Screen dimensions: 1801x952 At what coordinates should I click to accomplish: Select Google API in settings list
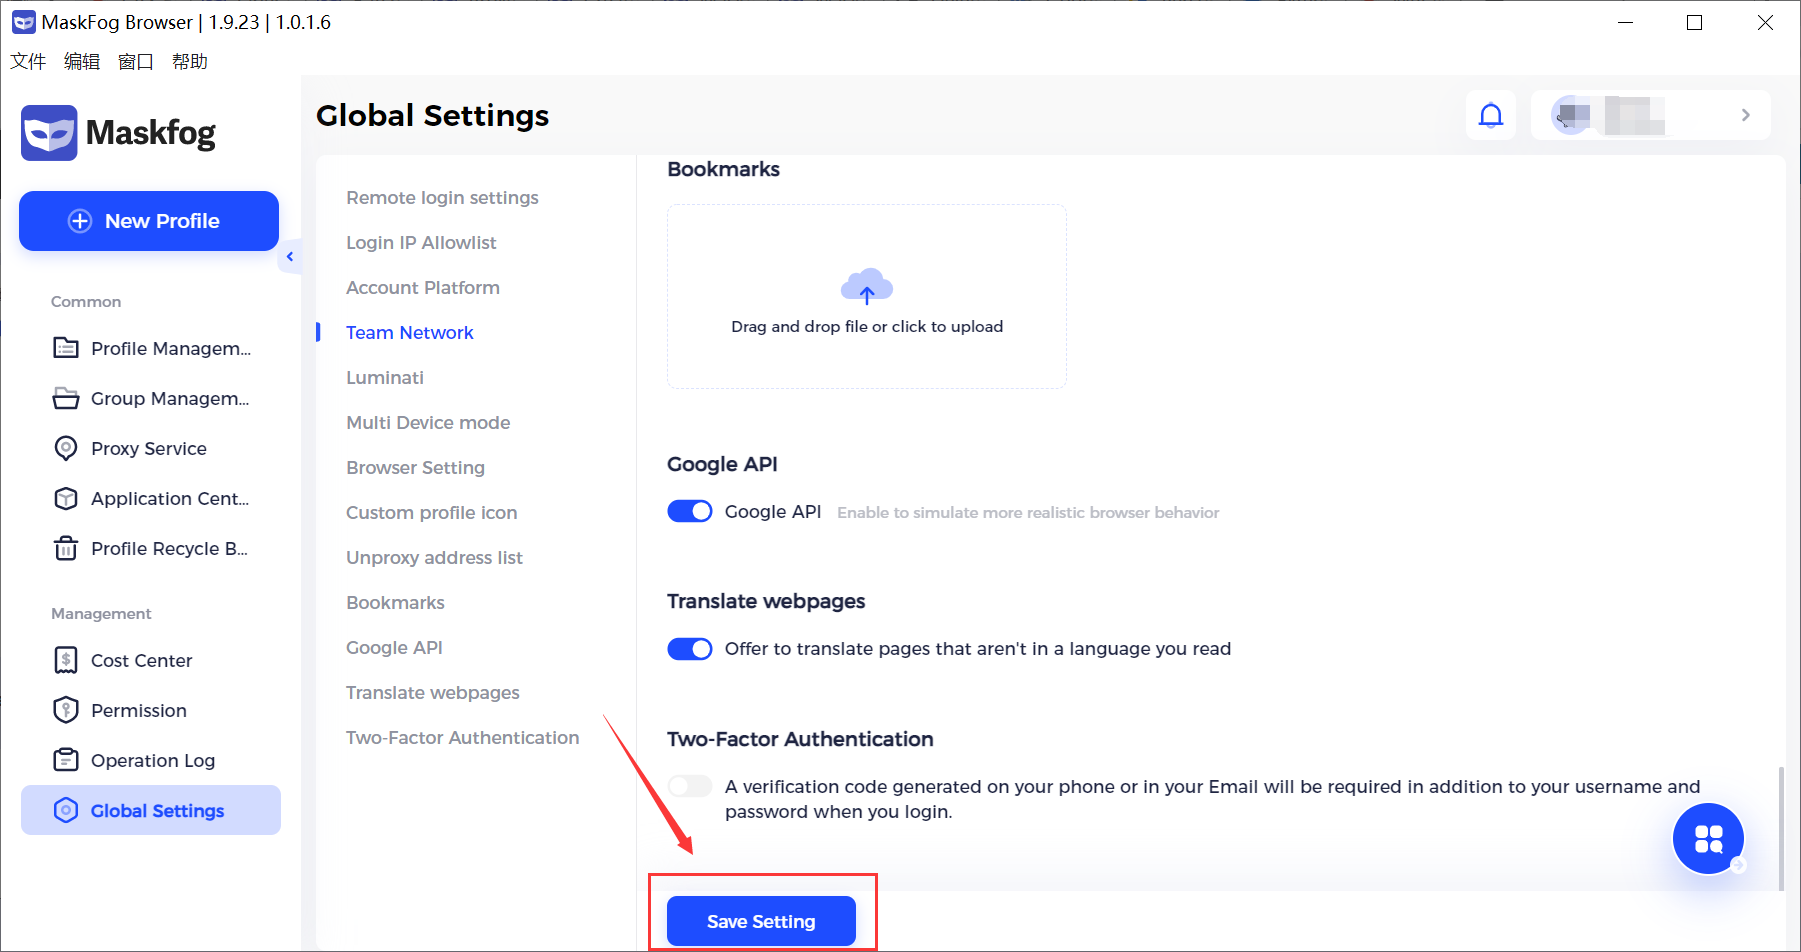click(394, 648)
